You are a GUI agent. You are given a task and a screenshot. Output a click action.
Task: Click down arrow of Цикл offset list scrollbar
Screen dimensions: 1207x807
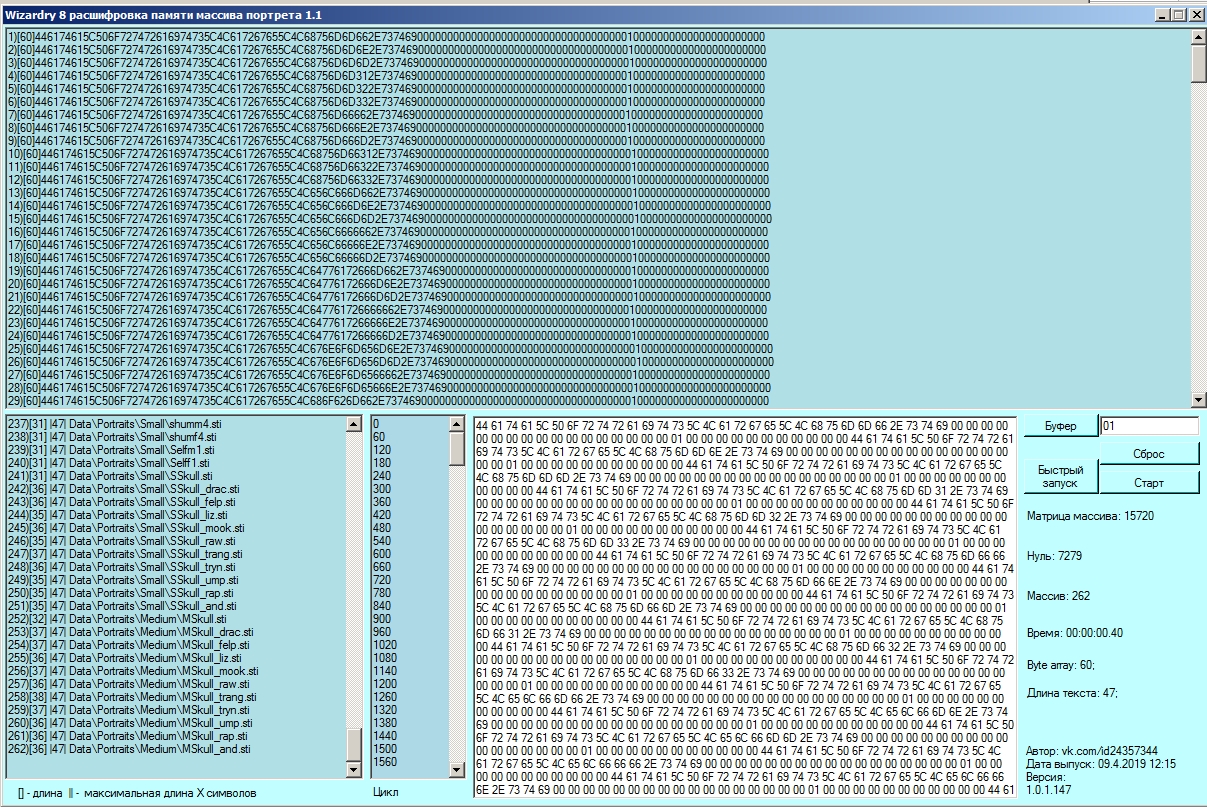[x=457, y=770]
